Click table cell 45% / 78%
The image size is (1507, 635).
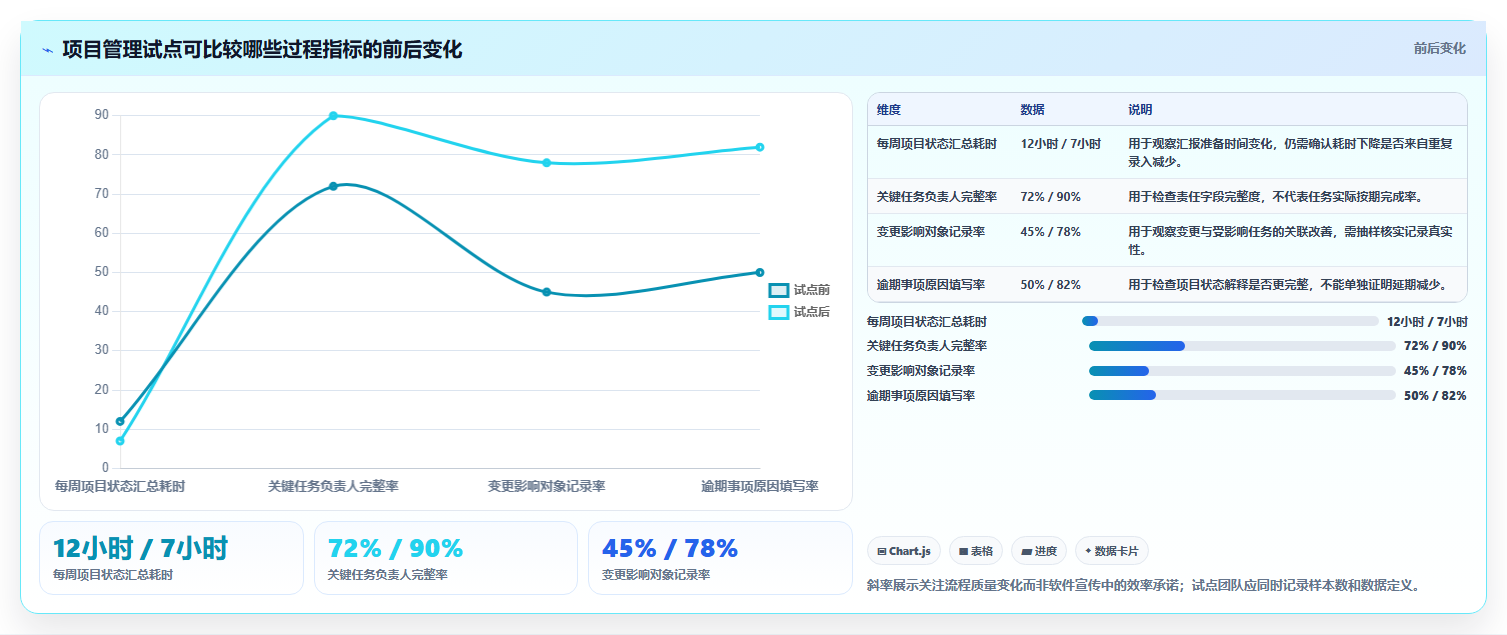[1050, 232]
